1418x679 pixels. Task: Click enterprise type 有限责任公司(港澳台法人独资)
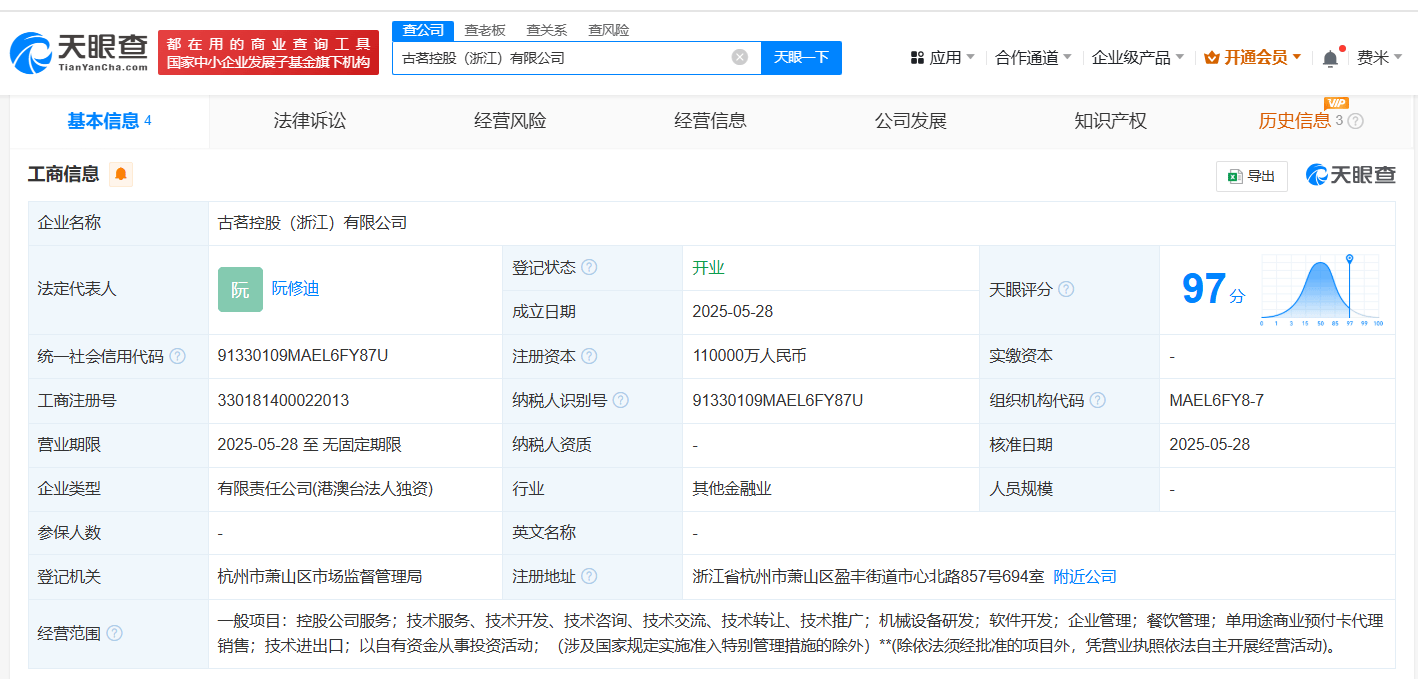point(325,488)
